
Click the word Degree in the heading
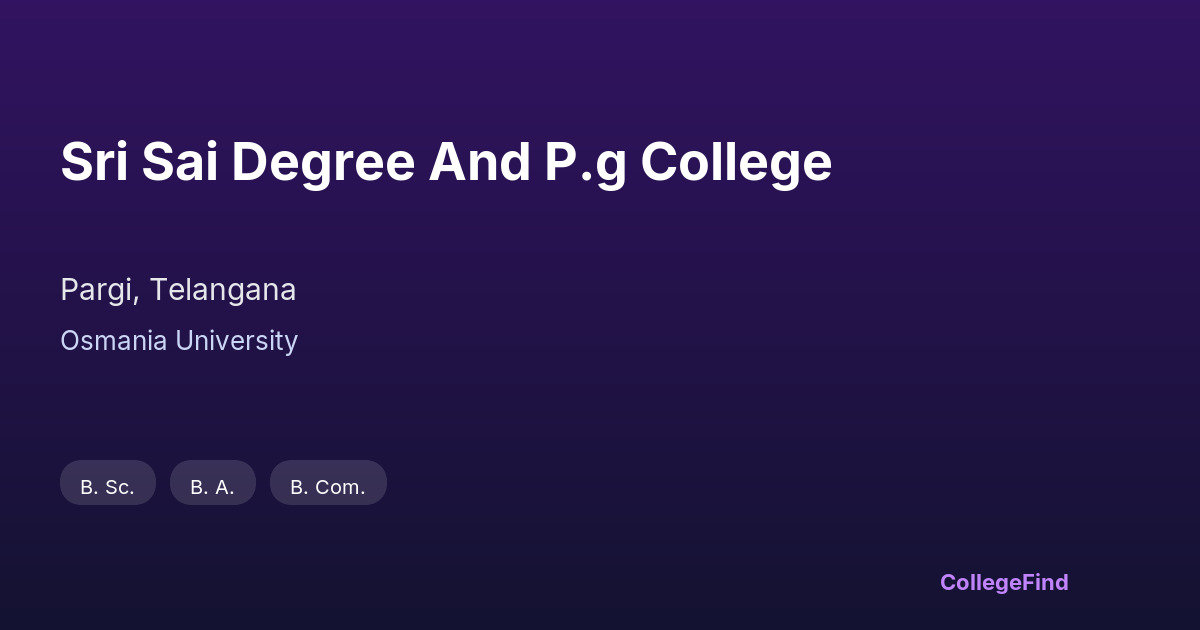tap(323, 162)
